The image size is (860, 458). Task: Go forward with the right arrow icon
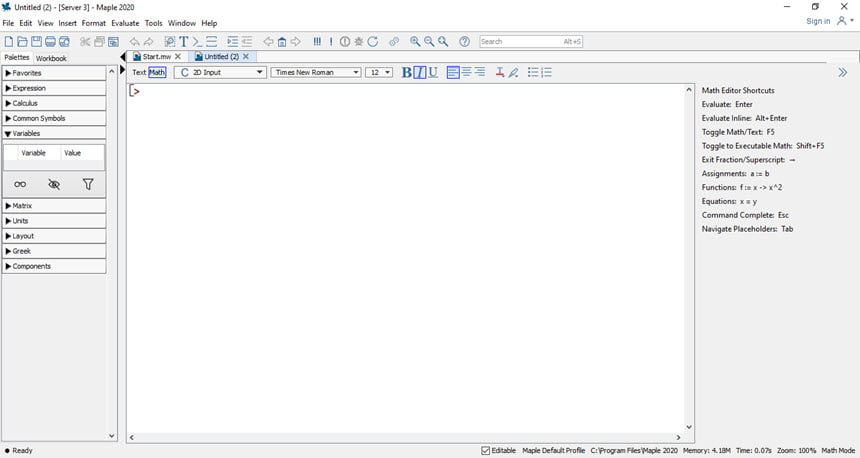tap(296, 42)
